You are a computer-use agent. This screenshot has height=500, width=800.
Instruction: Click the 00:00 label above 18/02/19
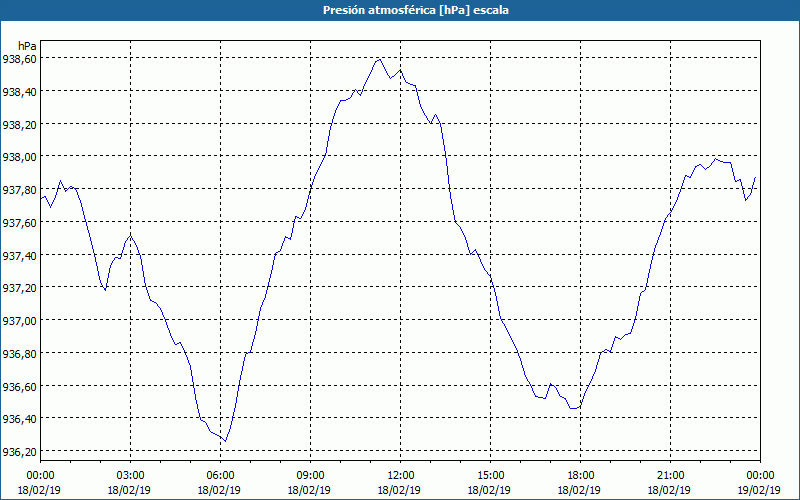pyautogui.click(x=40, y=476)
